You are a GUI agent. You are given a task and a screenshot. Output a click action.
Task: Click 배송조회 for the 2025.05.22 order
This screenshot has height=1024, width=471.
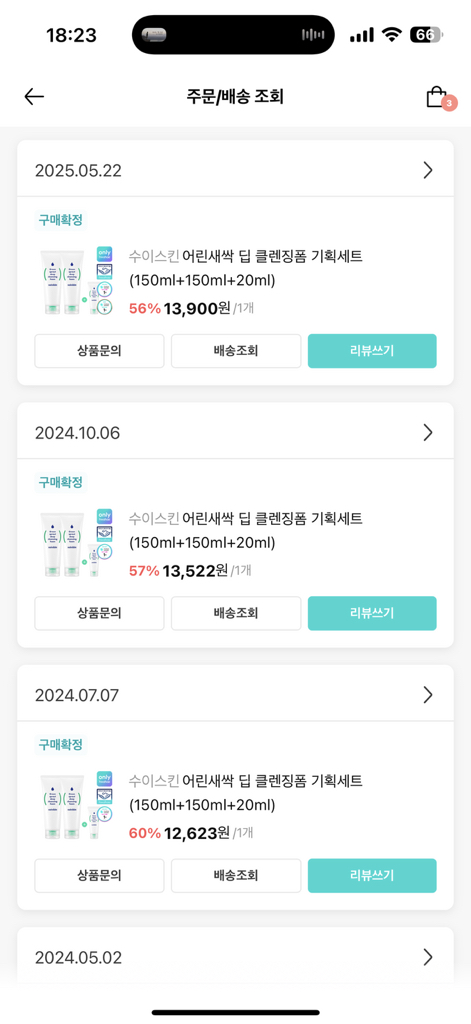pos(236,351)
